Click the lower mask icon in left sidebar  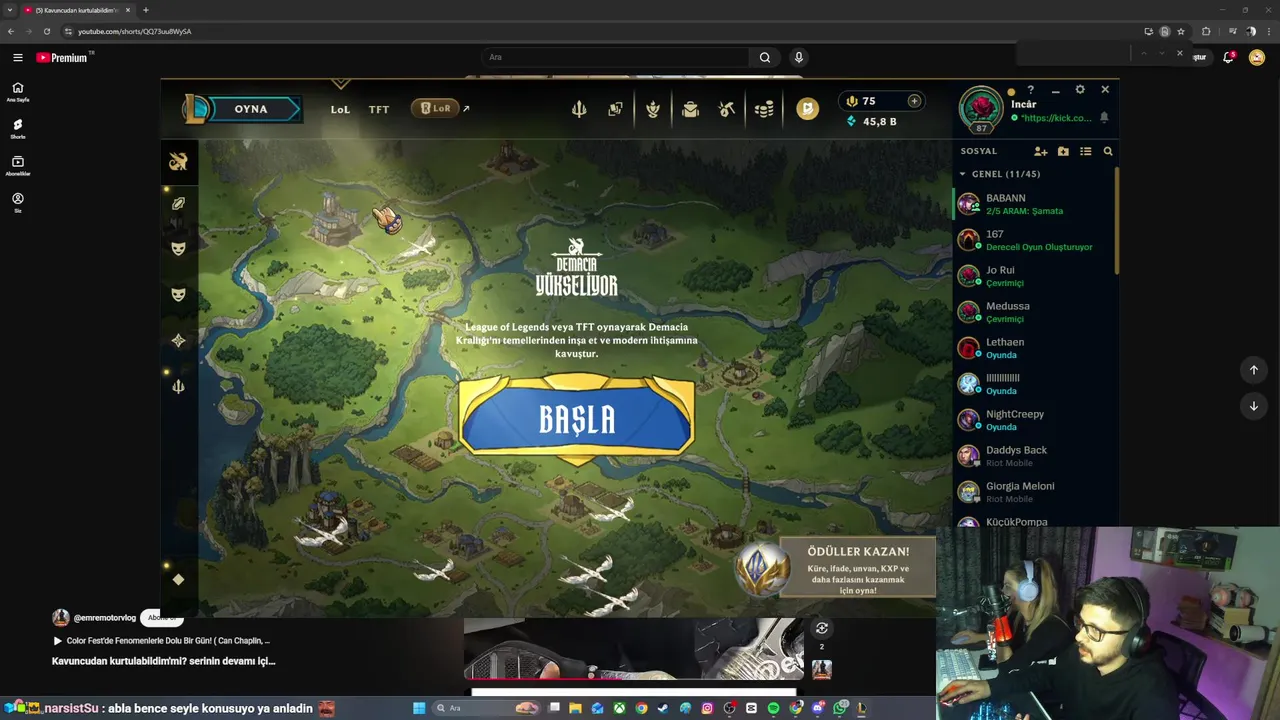[179, 295]
